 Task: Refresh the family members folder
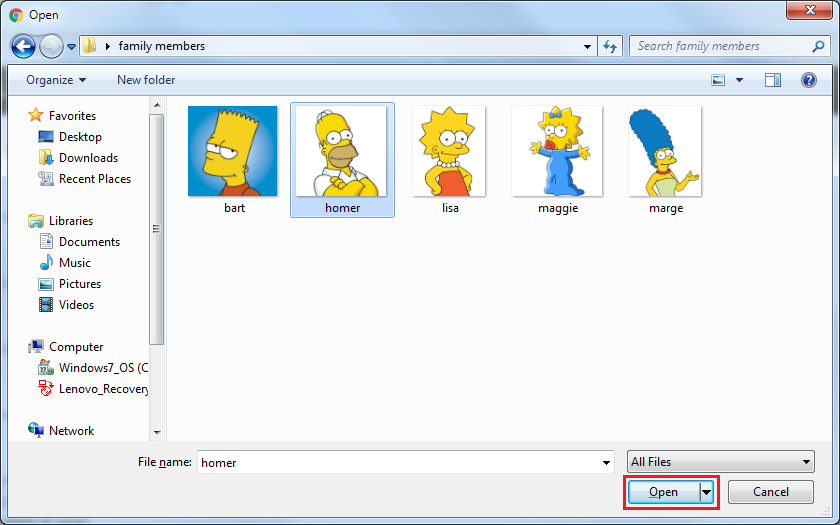click(x=610, y=47)
